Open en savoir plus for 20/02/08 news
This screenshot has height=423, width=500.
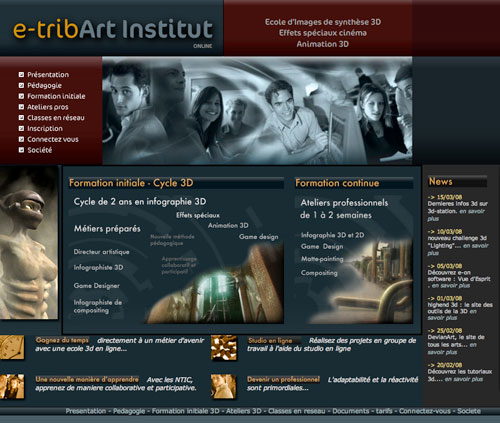[464, 379]
